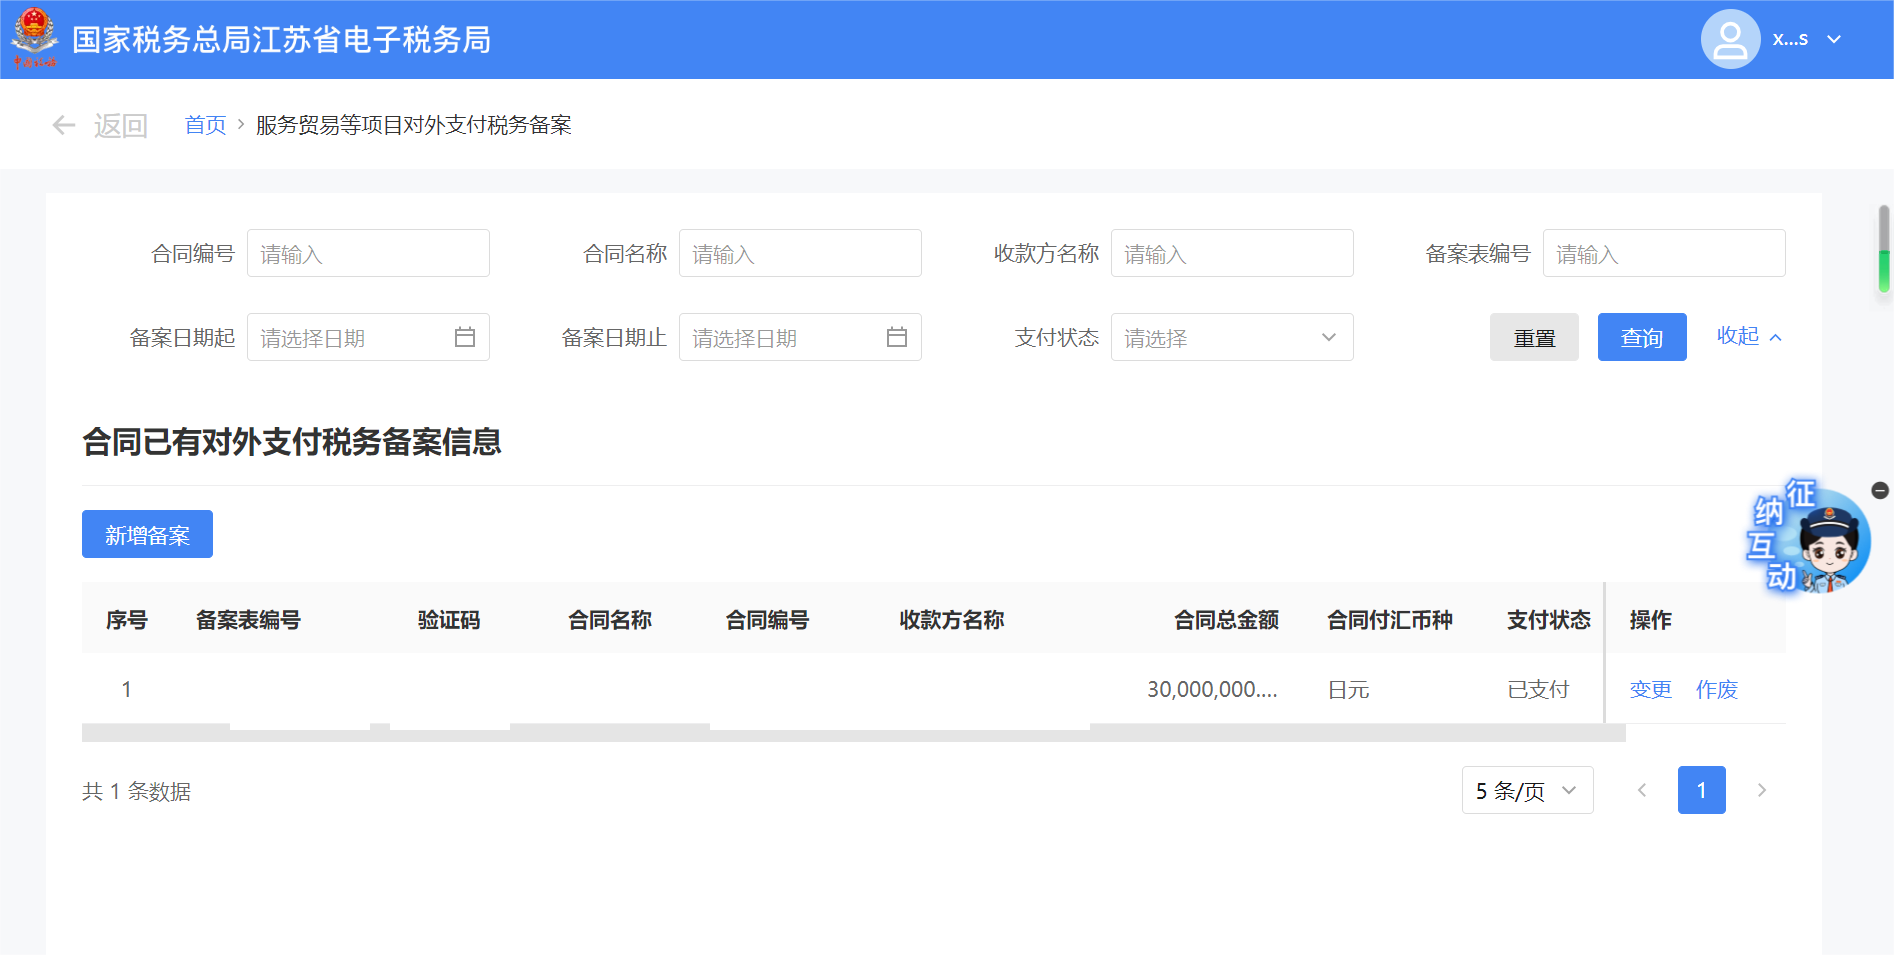Focus the 合同编号 input field
1894x955 pixels.
pyautogui.click(x=368, y=253)
